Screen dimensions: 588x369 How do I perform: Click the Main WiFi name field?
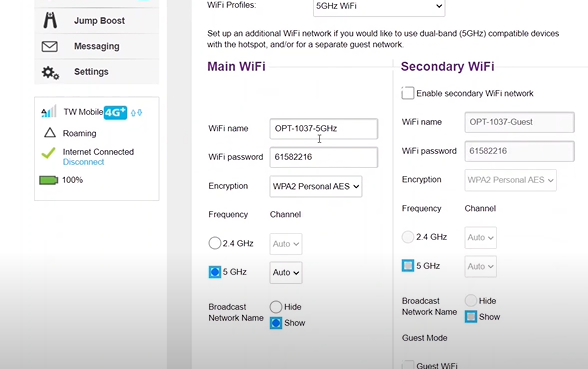(x=324, y=129)
